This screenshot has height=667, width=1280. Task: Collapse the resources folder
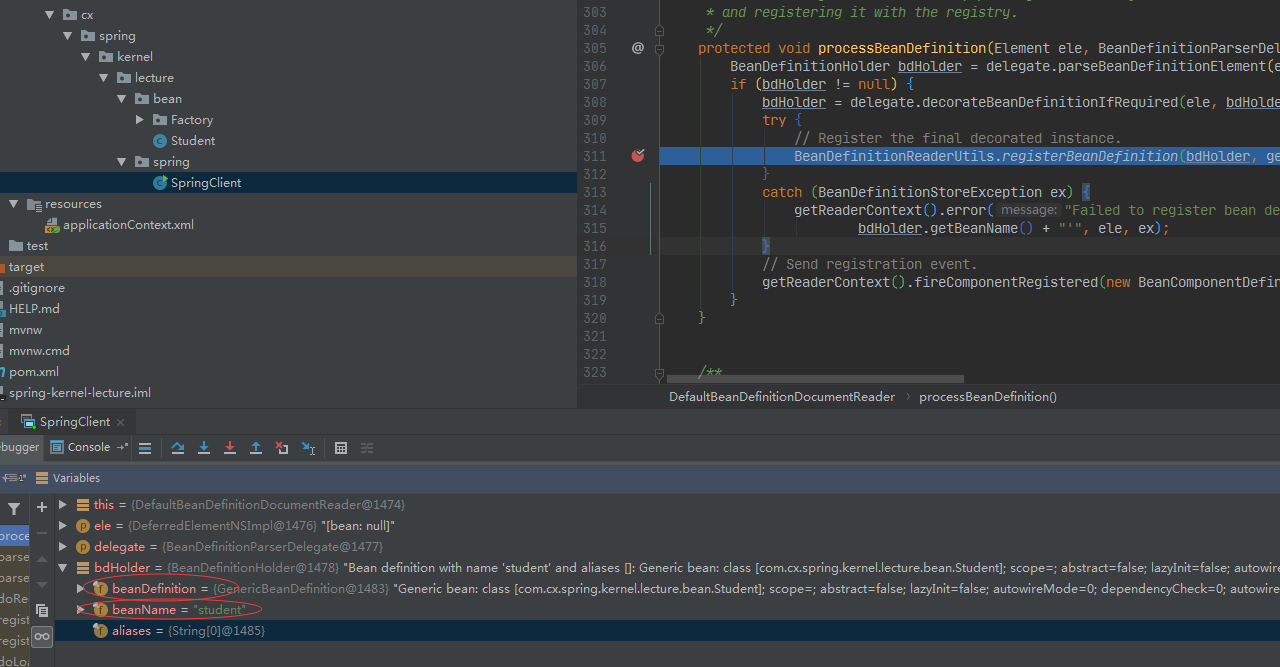point(14,204)
